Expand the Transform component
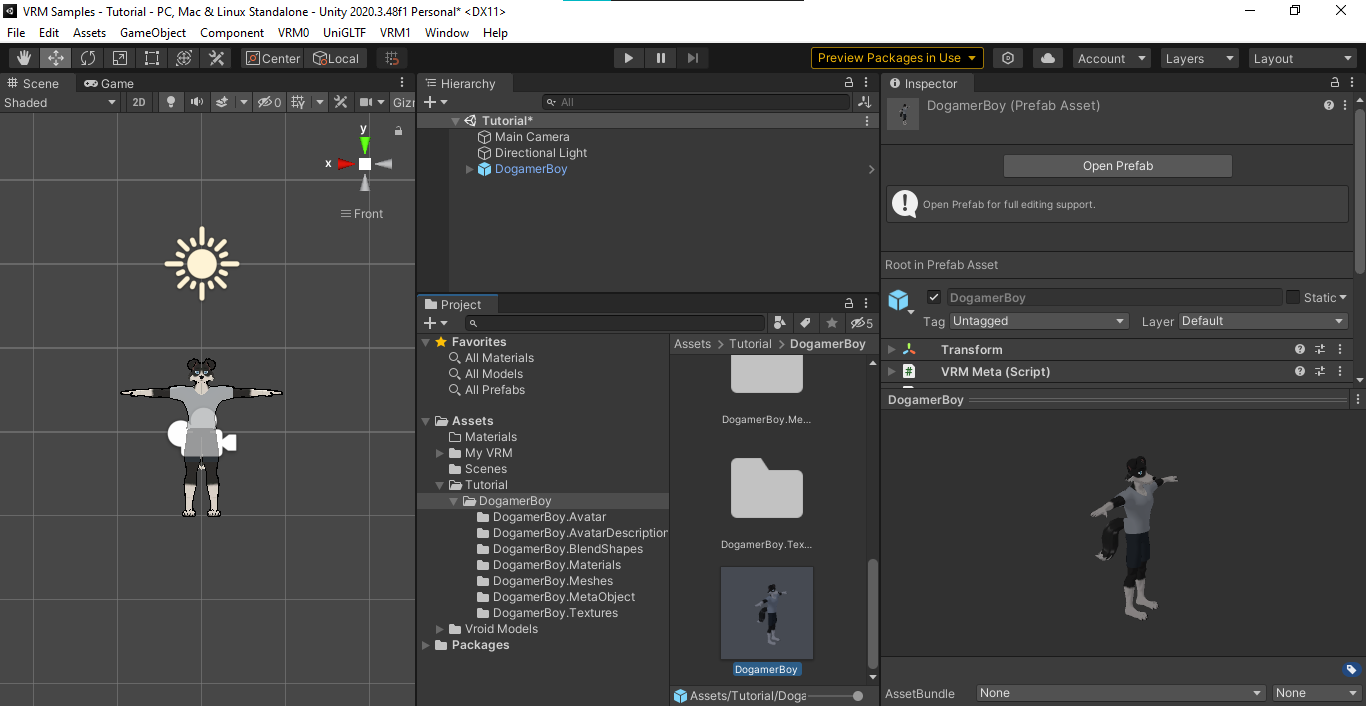Viewport: 1366px width, 706px height. tap(892, 350)
